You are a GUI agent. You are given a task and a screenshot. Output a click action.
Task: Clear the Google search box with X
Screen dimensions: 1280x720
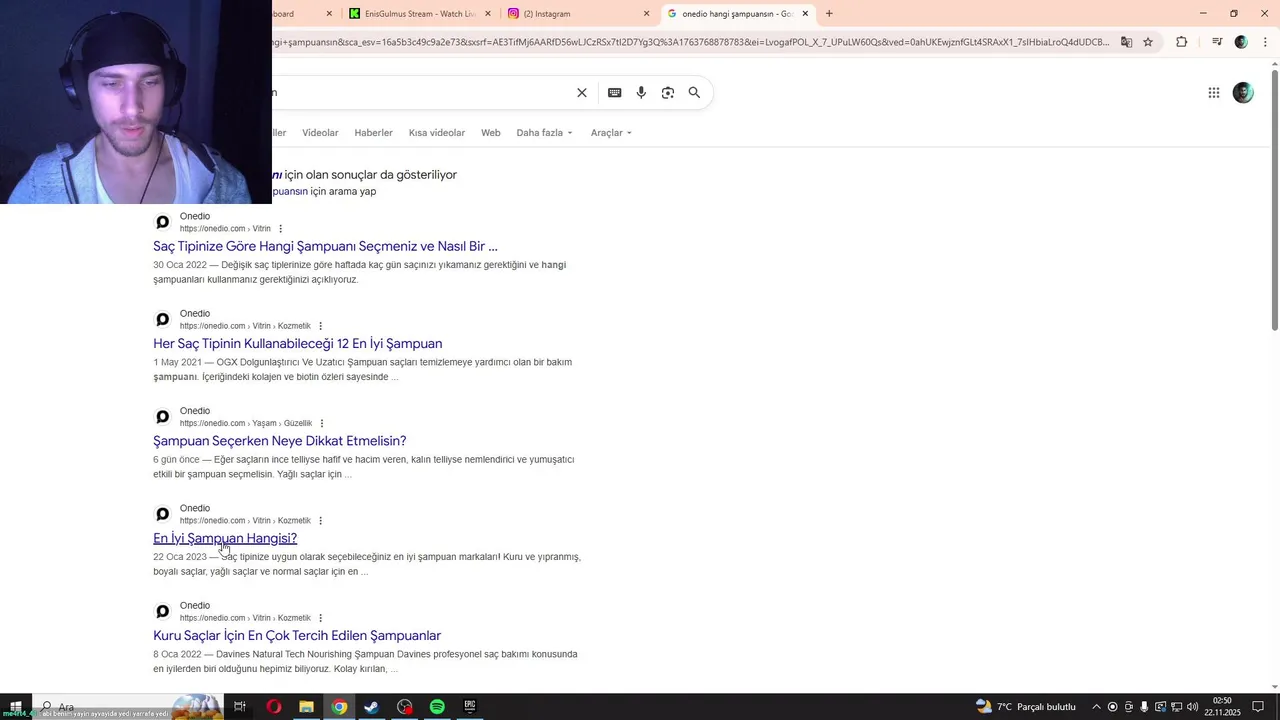tap(582, 93)
